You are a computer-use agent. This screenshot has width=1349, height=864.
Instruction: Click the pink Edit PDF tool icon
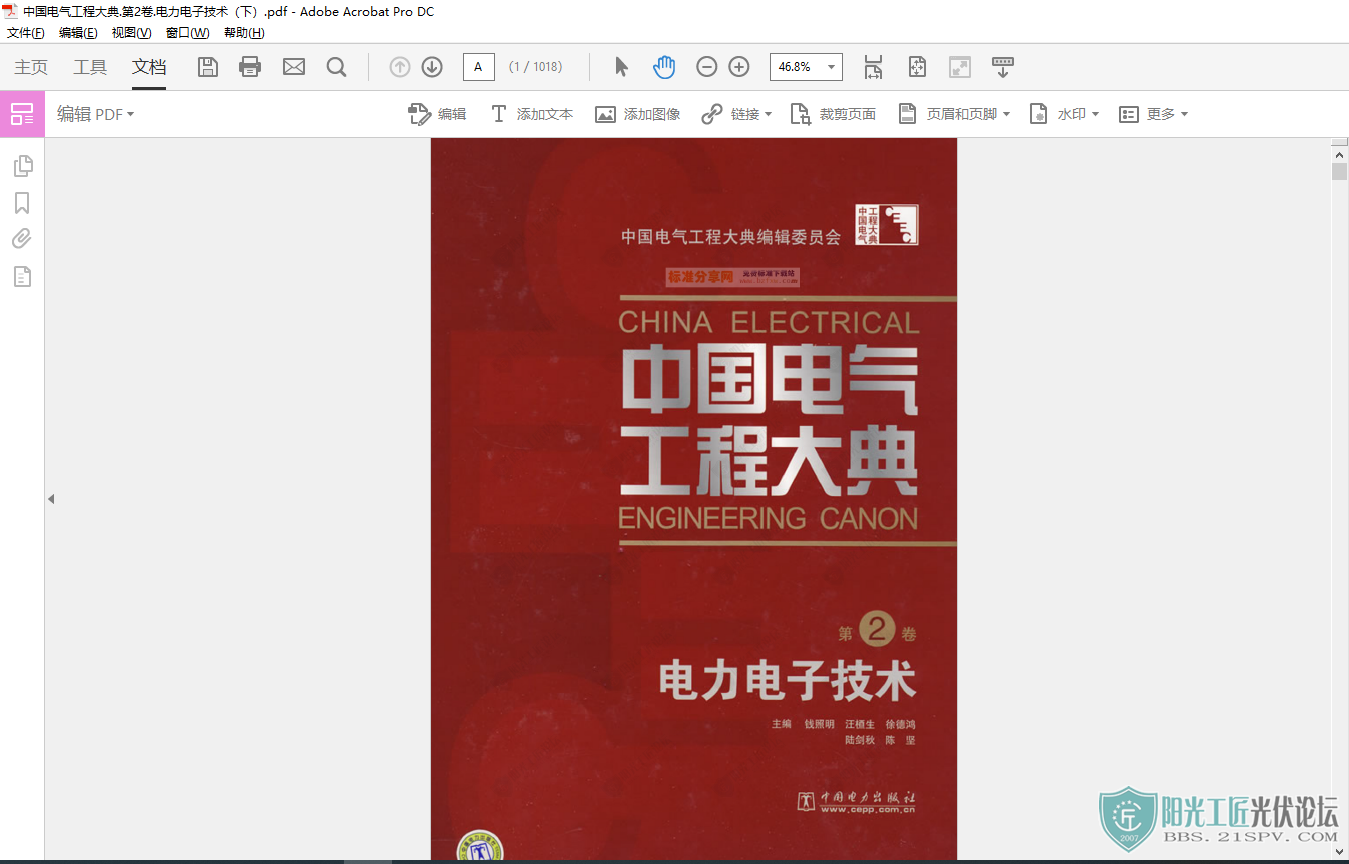22,114
